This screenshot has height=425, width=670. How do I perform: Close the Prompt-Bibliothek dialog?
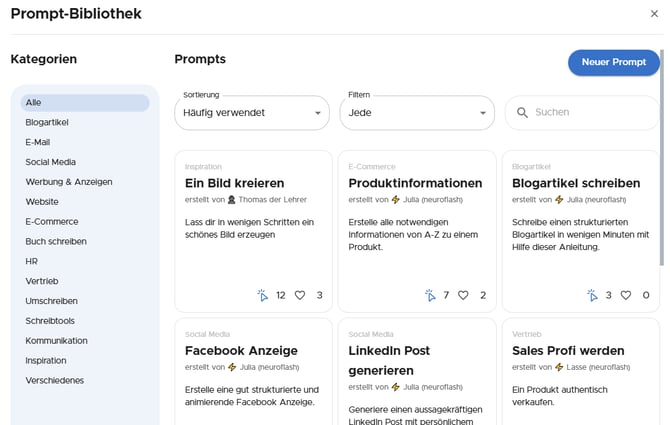pos(654,14)
